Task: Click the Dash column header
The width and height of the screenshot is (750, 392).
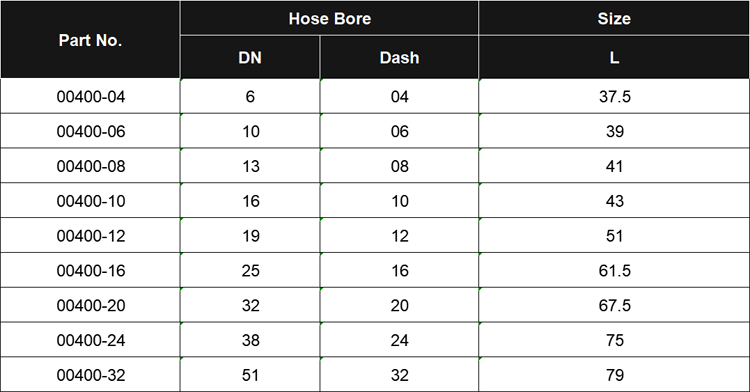Action: point(399,57)
